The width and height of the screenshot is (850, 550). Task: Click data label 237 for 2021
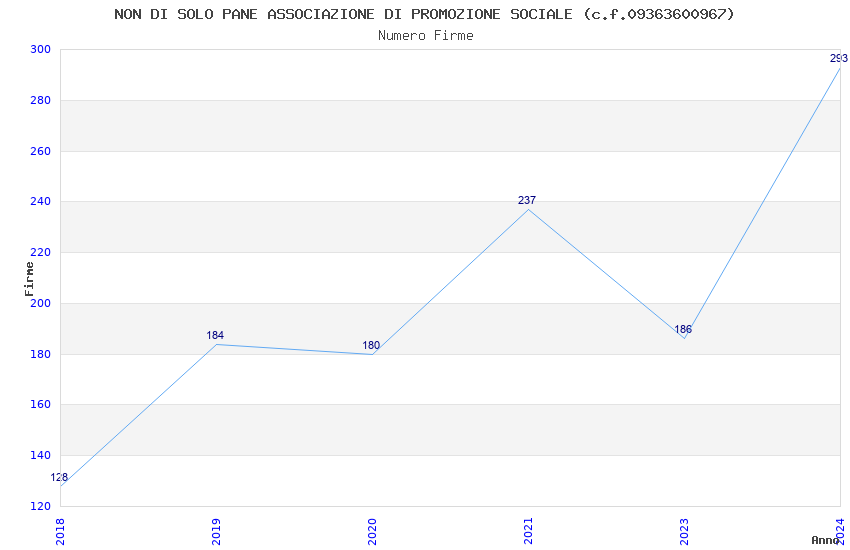(x=527, y=200)
